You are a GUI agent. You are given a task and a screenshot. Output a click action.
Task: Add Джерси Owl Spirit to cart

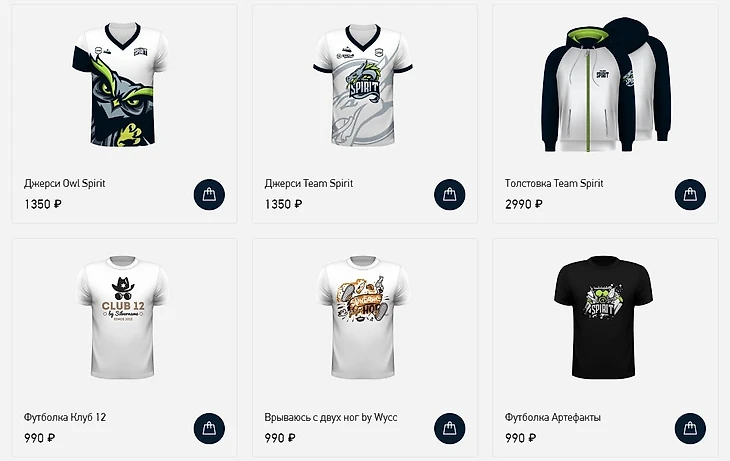click(x=210, y=195)
